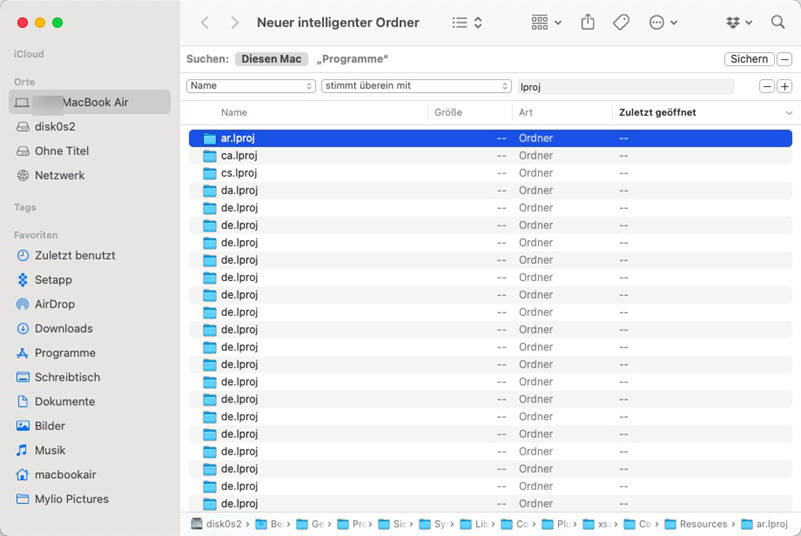Click Resources in the path bar

click(696, 524)
